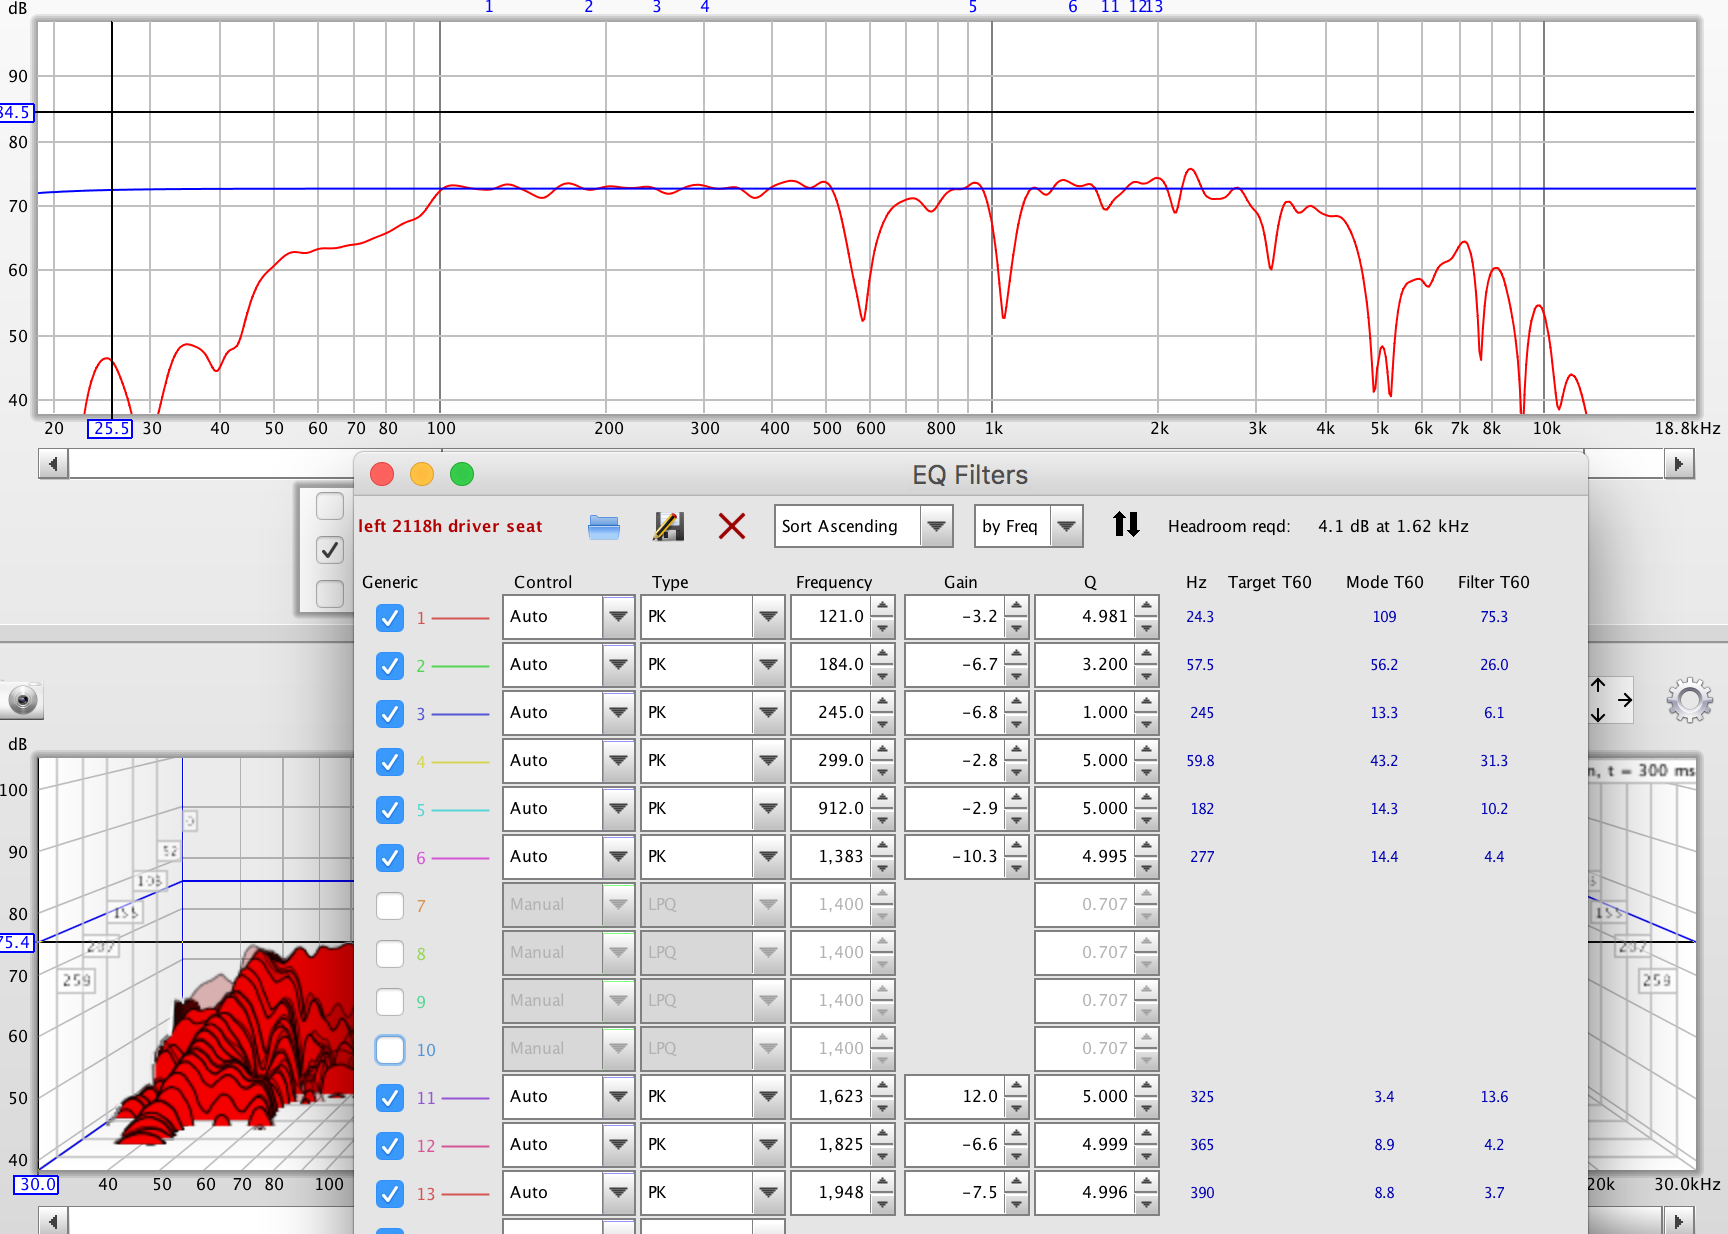Increase gain of filter 13 stepper up
Viewport: 1728px width, 1234px height.
[x=1016, y=1182]
